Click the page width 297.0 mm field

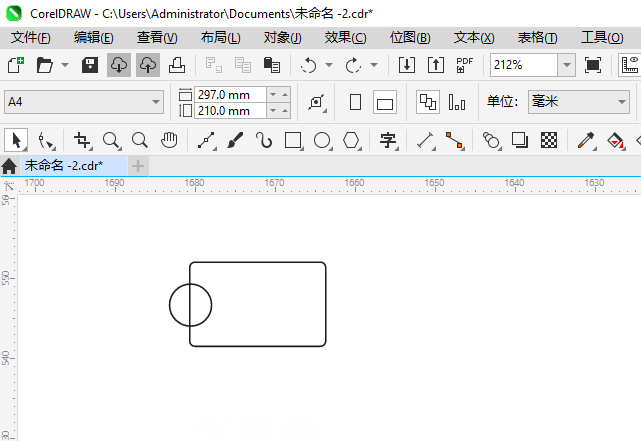click(230, 95)
